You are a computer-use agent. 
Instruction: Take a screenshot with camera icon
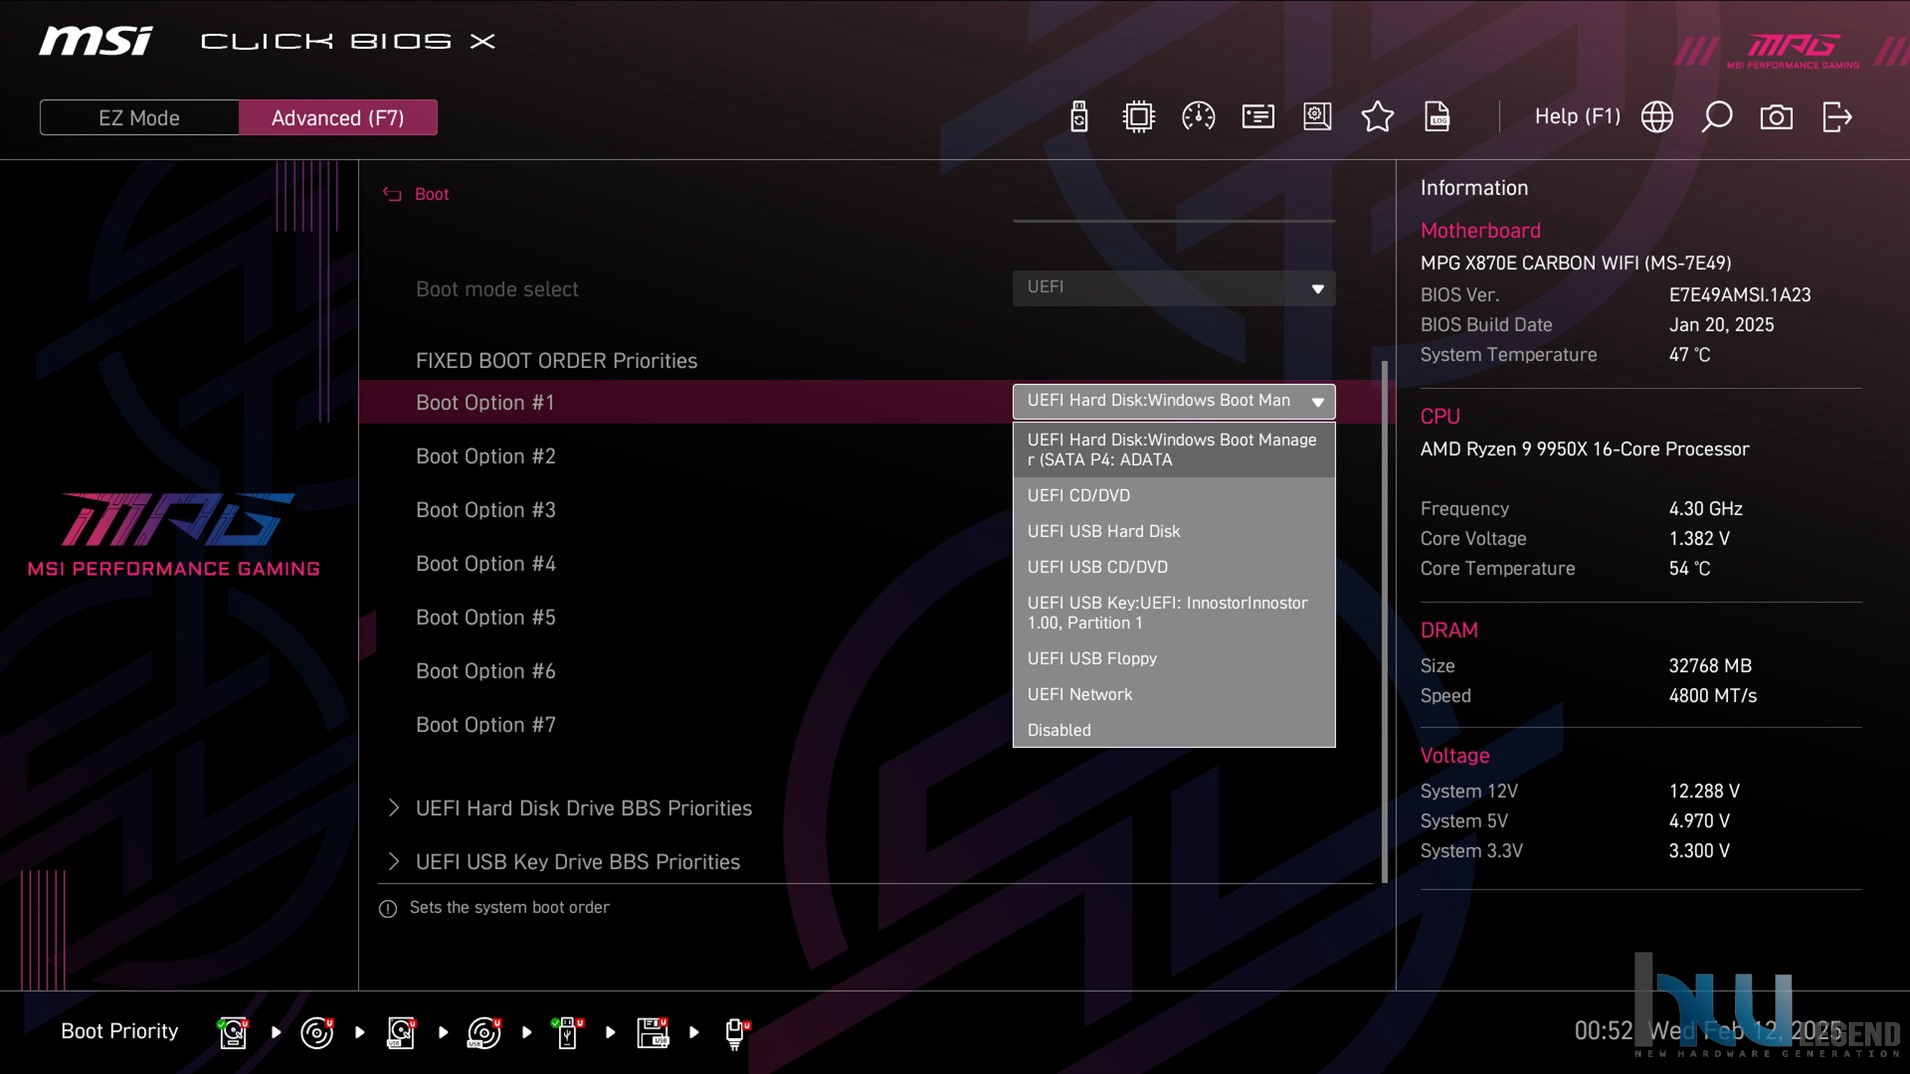click(x=1776, y=117)
